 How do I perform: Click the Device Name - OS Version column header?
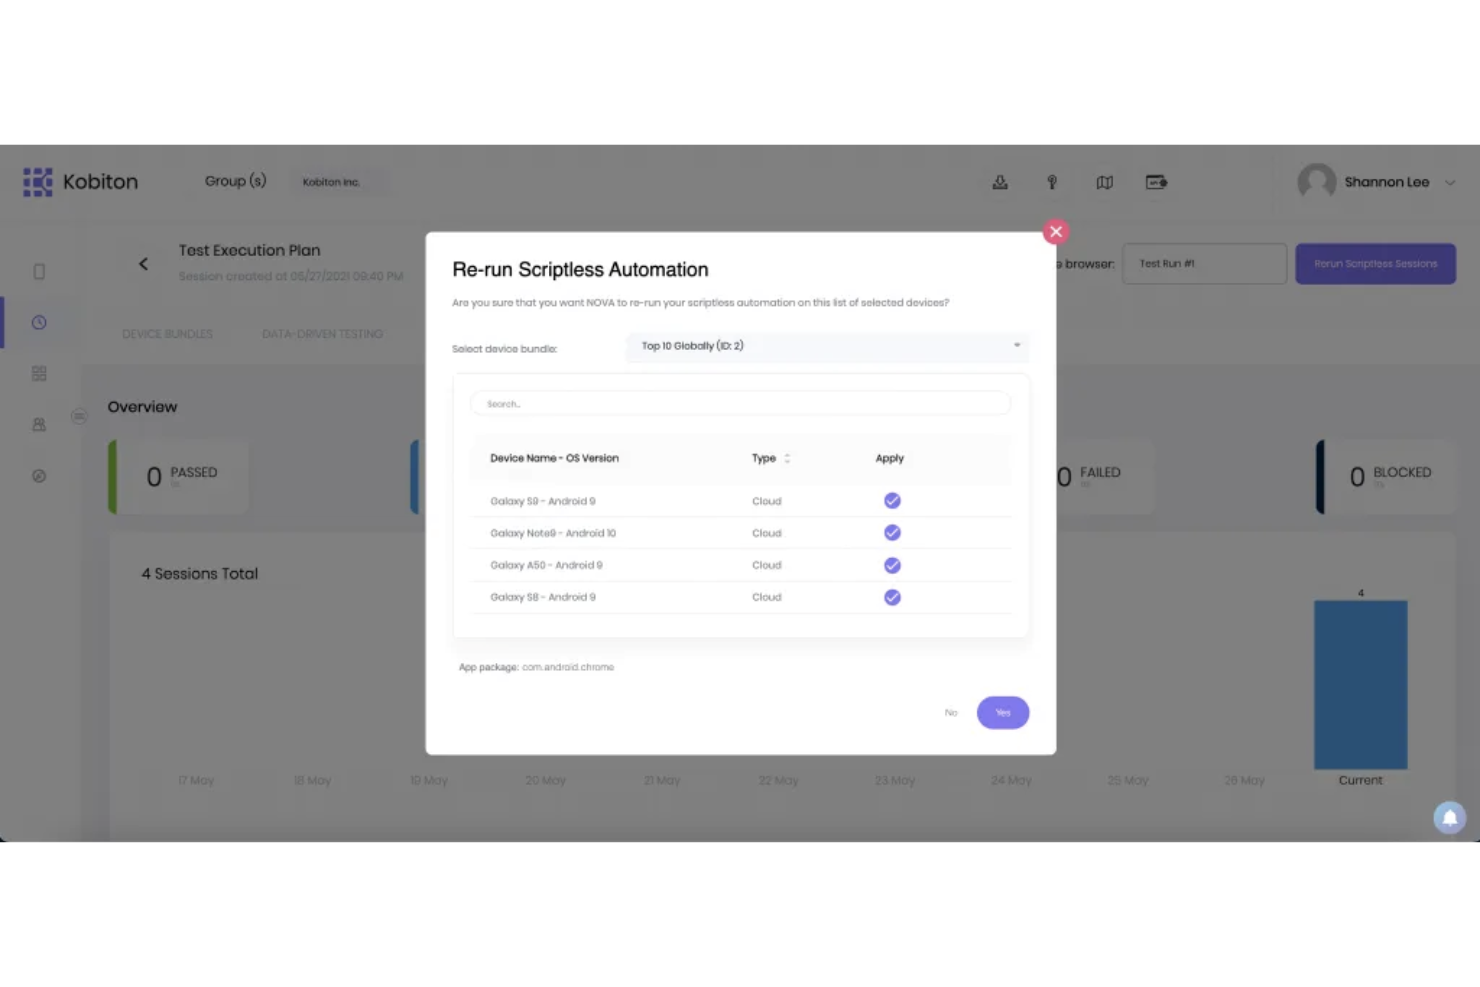point(554,458)
